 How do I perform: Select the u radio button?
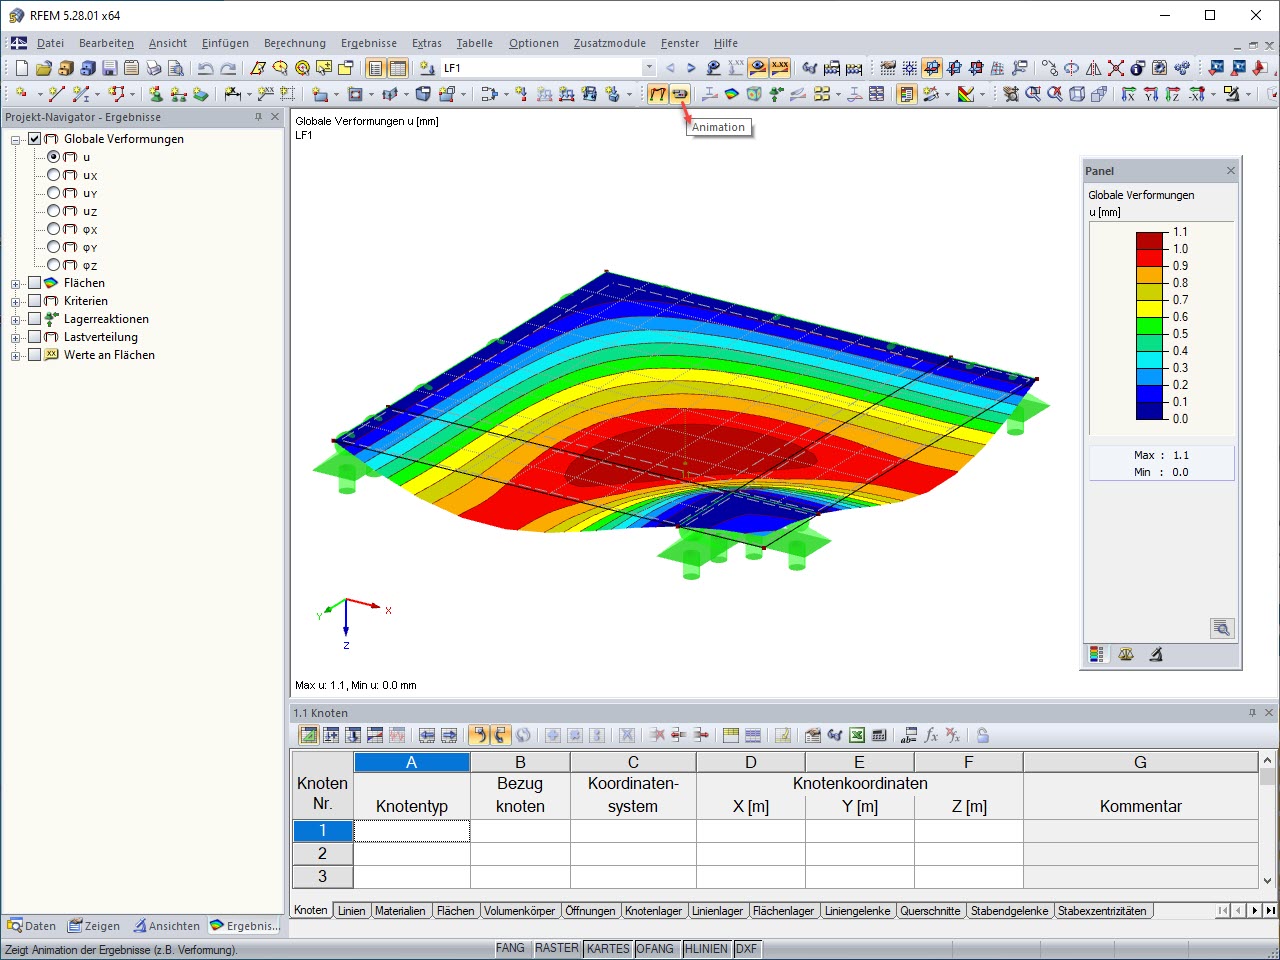pos(54,157)
